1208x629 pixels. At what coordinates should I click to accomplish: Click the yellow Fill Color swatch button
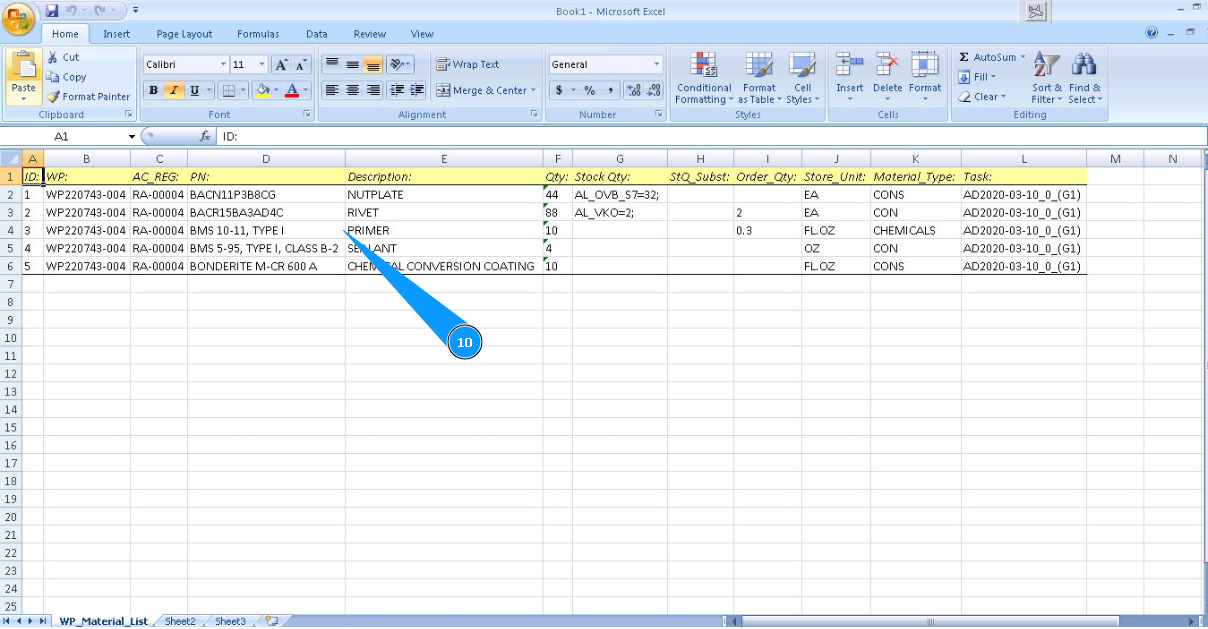click(262, 90)
